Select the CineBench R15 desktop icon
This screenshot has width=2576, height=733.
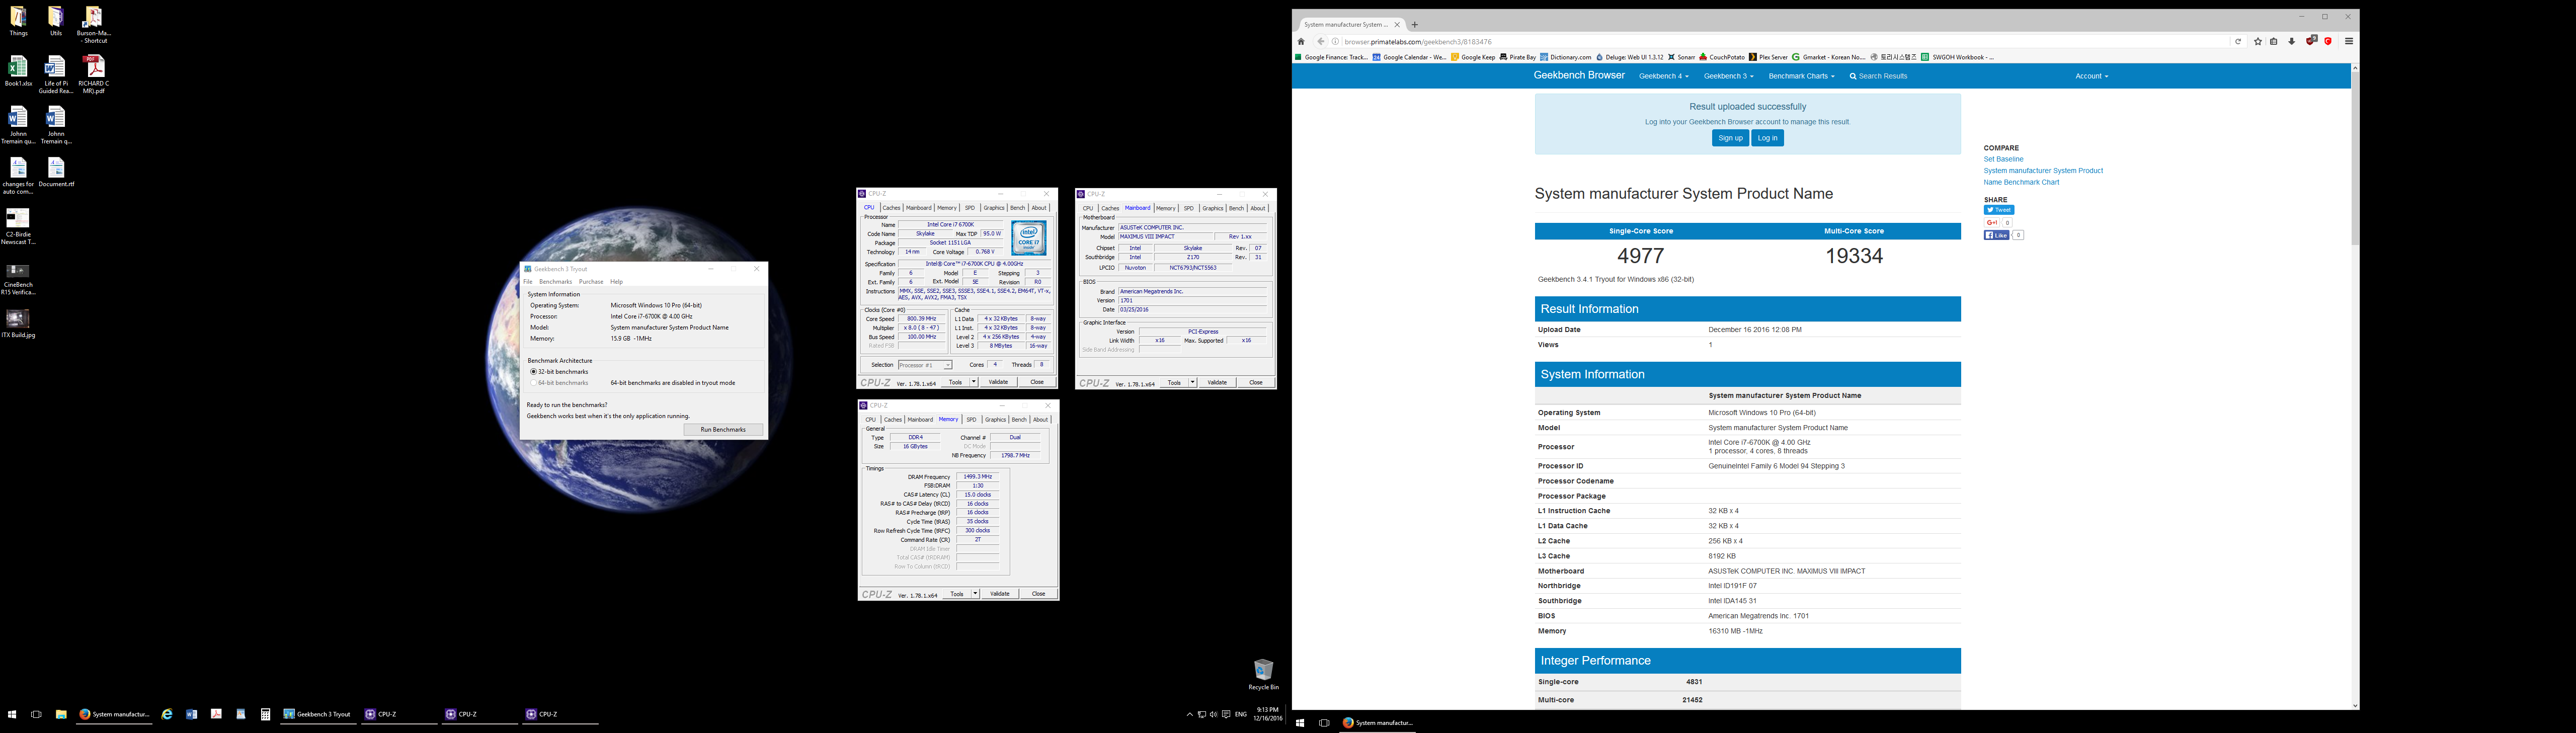pyautogui.click(x=18, y=280)
